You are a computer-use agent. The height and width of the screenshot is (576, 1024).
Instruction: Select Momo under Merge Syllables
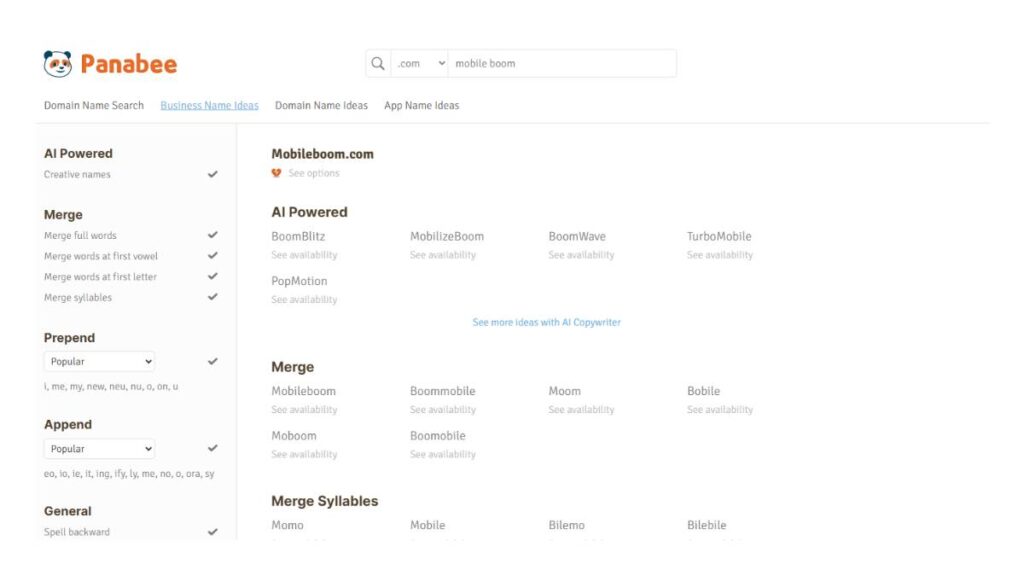tap(287, 525)
